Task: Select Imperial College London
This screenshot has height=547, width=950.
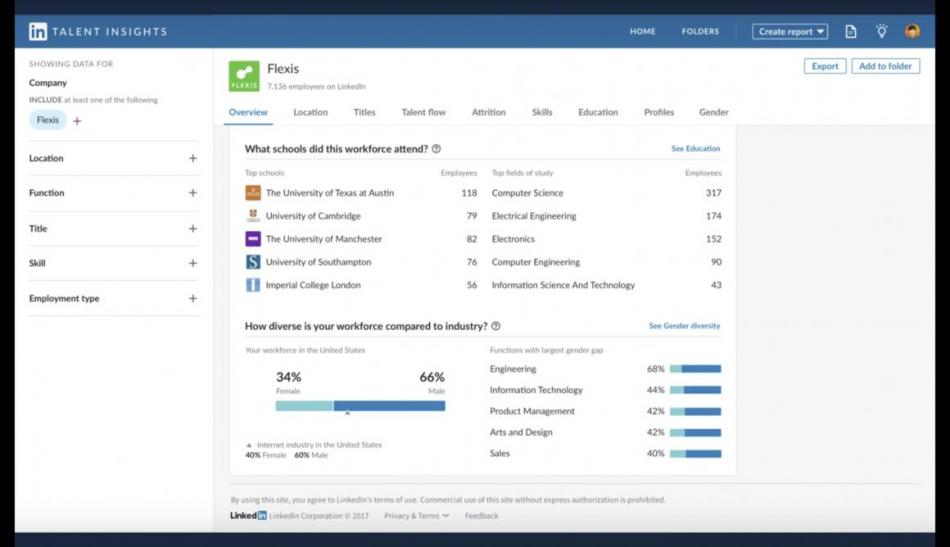Action: click(x=313, y=285)
